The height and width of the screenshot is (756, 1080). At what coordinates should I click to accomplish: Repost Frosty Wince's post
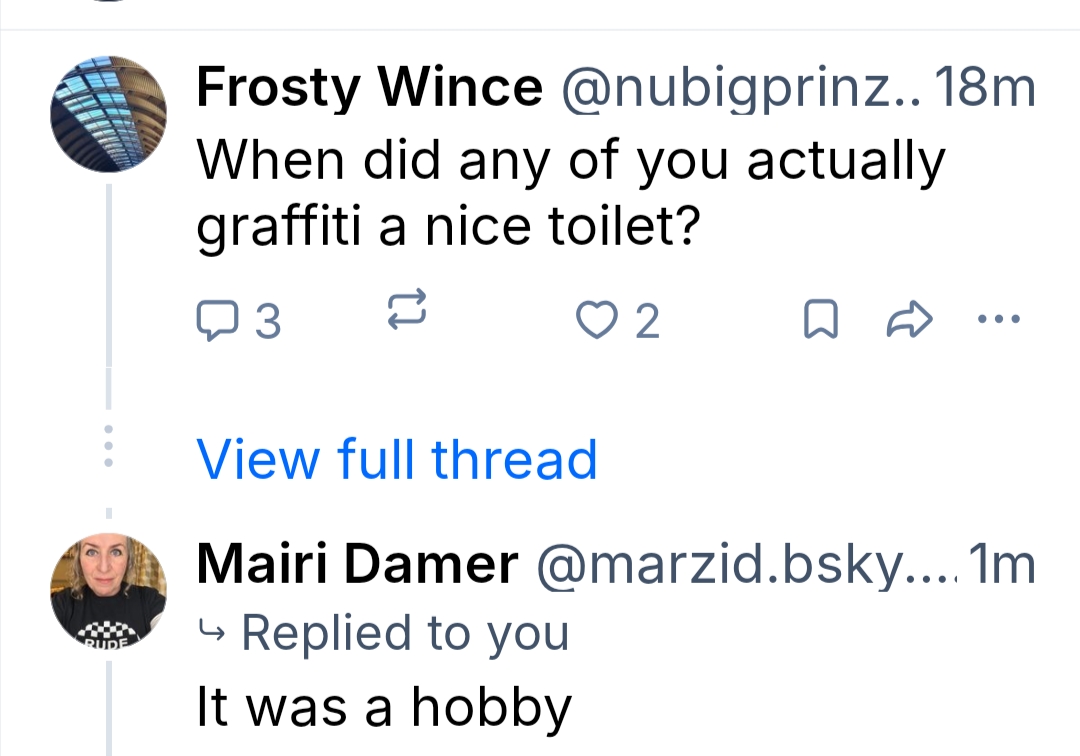click(408, 309)
